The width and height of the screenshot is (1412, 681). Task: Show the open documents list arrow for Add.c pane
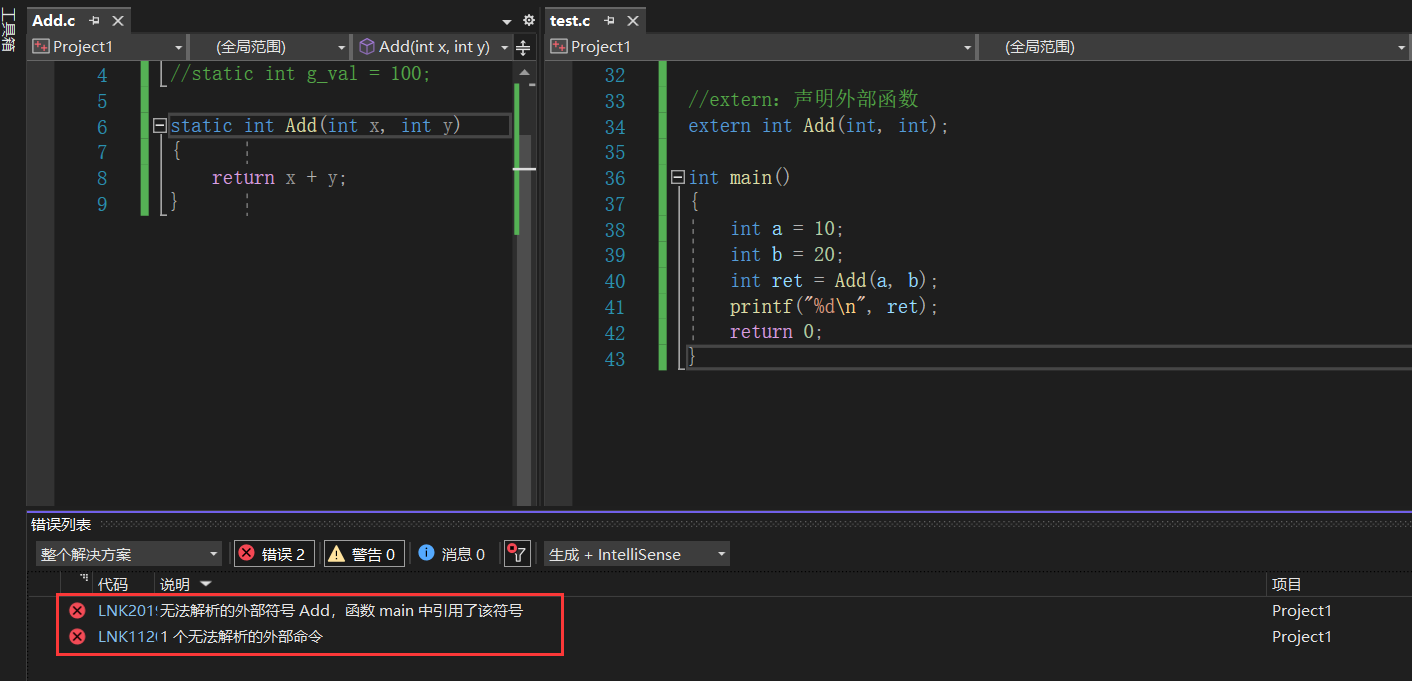(x=507, y=21)
